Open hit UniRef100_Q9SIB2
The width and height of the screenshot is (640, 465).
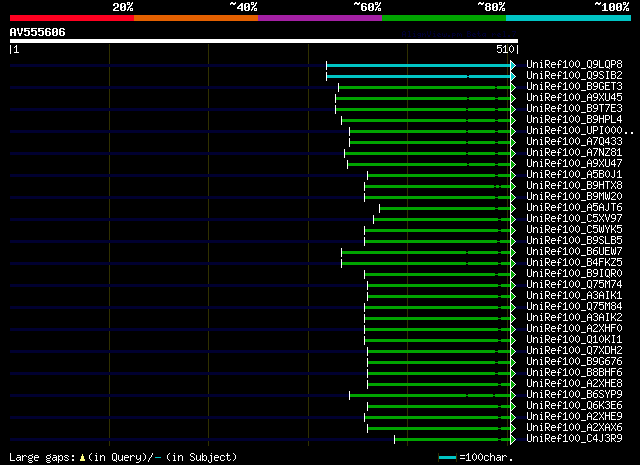click(x=574, y=75)
